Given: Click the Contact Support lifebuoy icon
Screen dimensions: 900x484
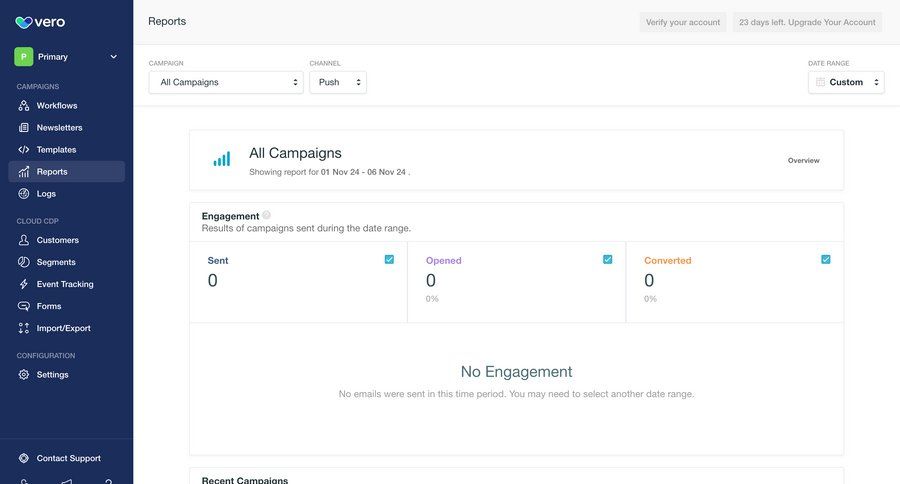Looking at the screenshot, I should pos(24,458).
